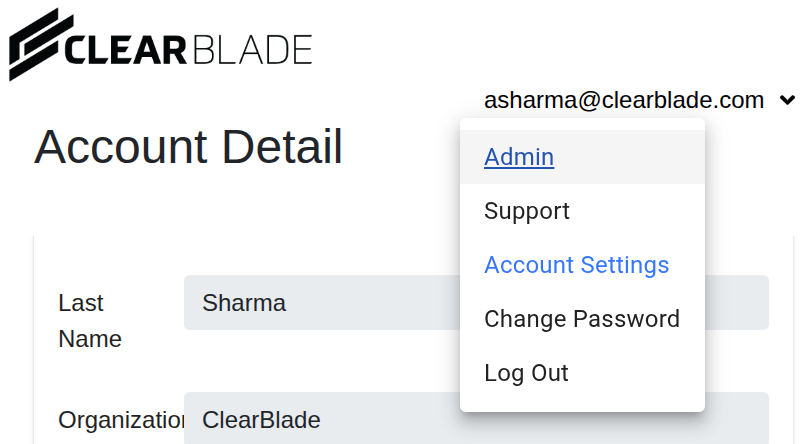
Task: Focus the Last Name input field
Action: [320, 303]
